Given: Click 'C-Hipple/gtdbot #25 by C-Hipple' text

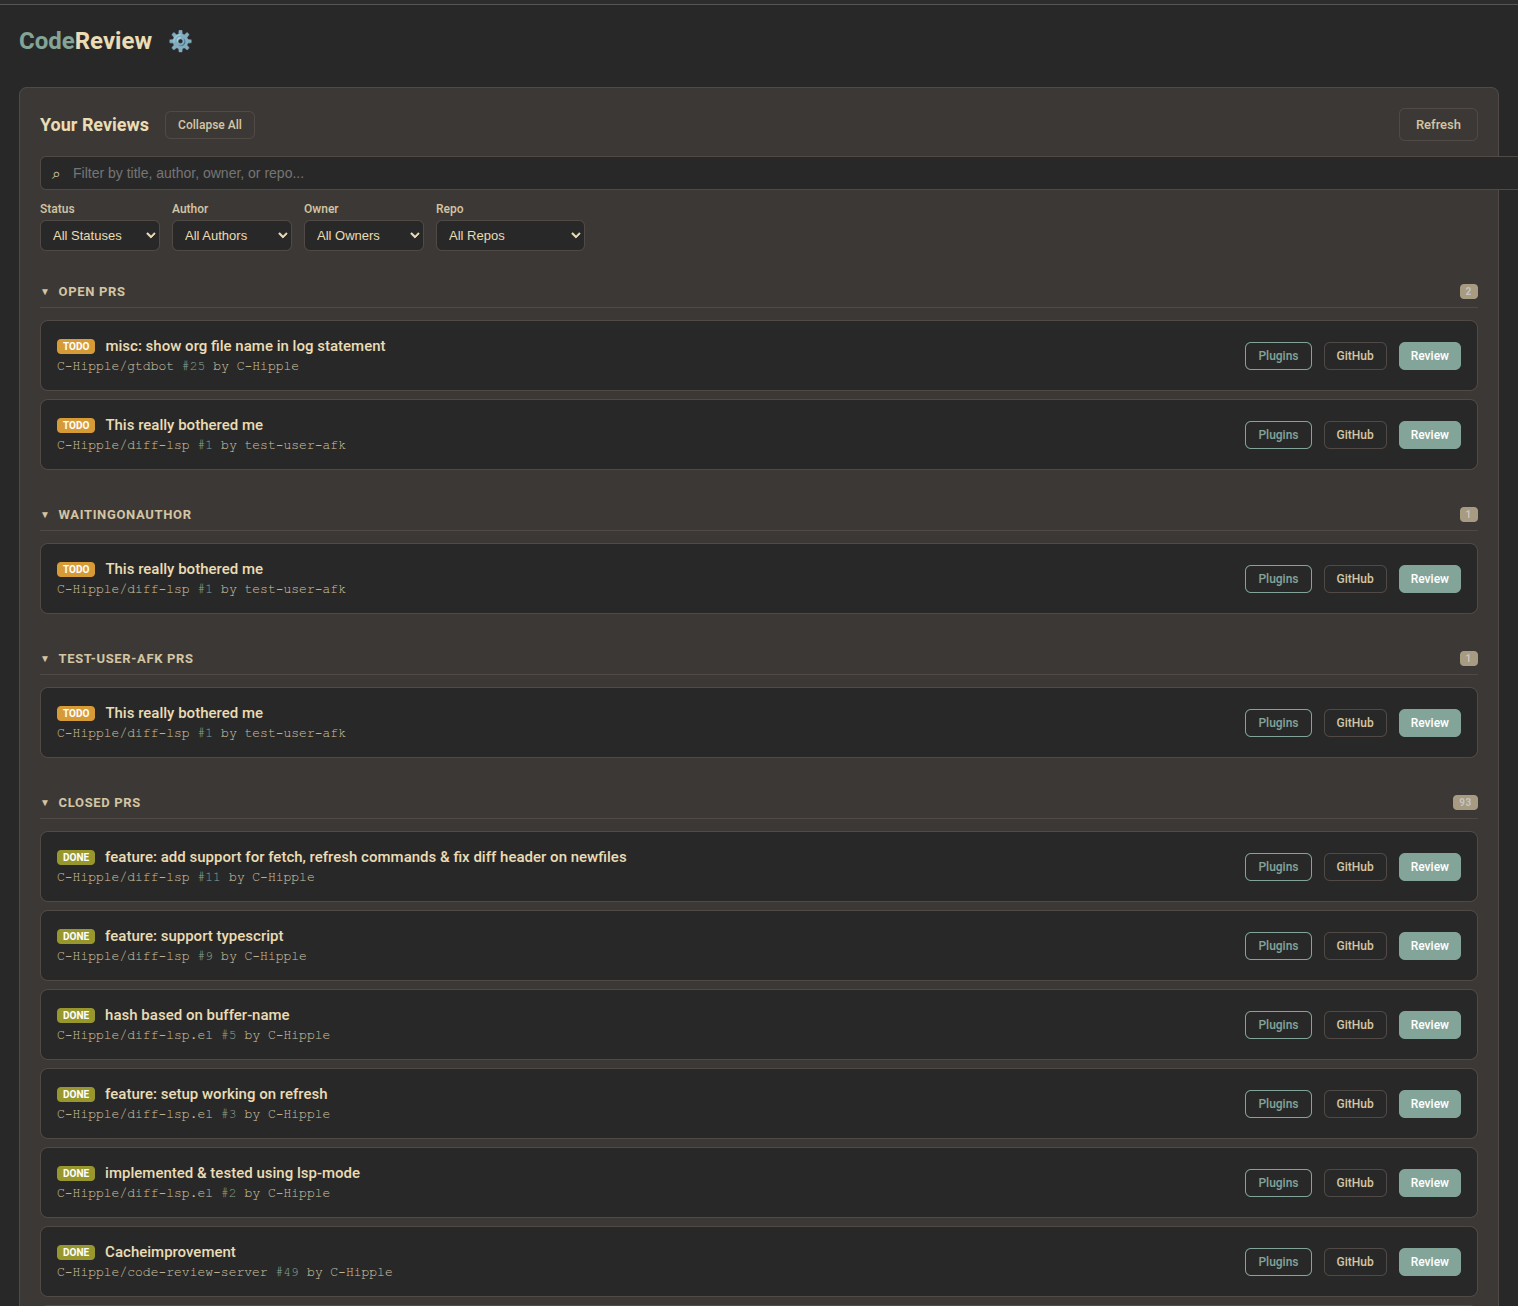Looking at the screenshot, I should tap(178, 367).
